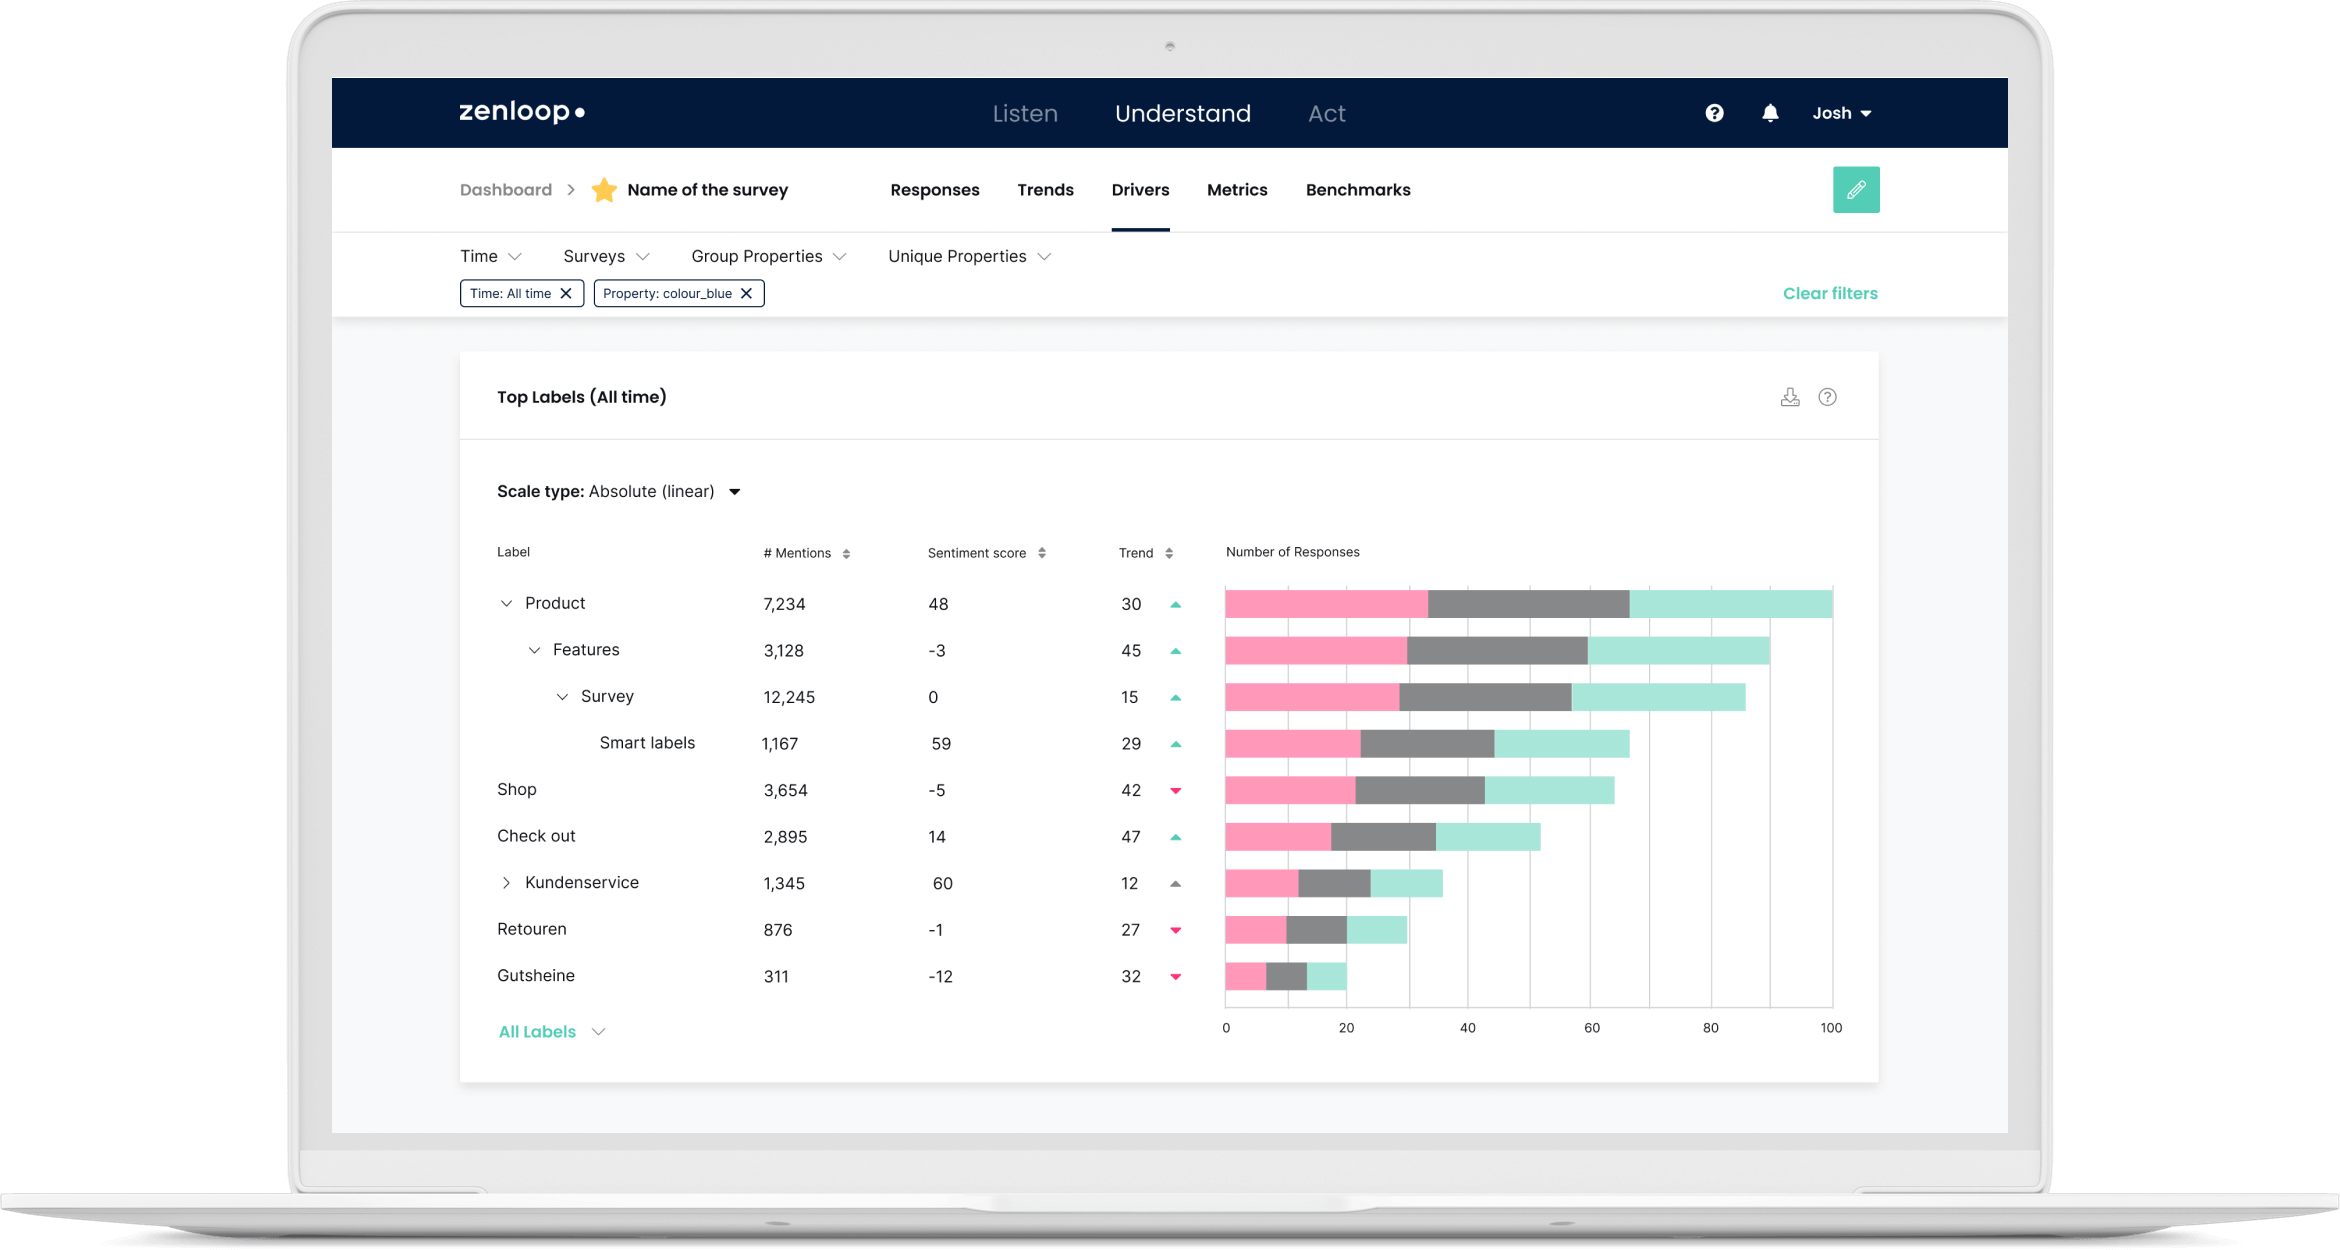Switch to the Benchmarks tab
The width and height of the screenshot is (2340, 1250).
1357,189
